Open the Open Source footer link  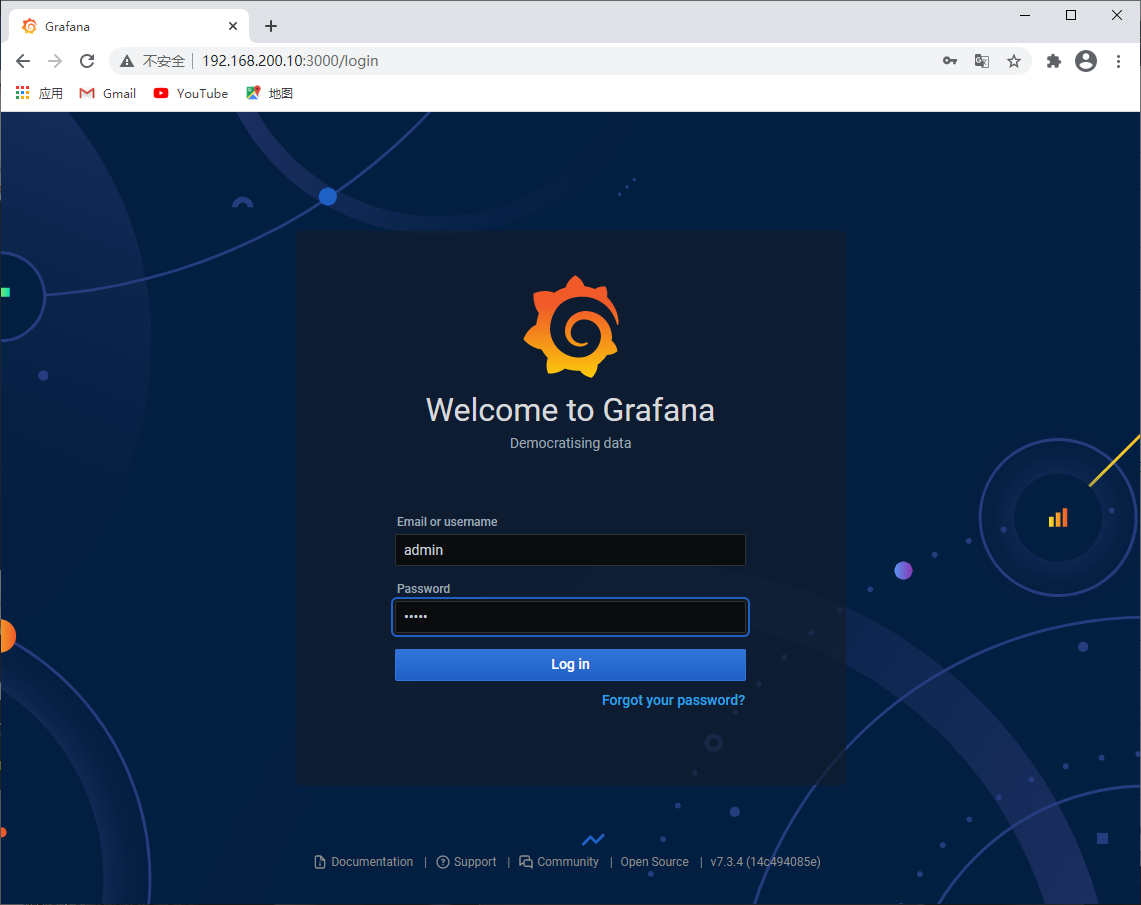(654, 862)
